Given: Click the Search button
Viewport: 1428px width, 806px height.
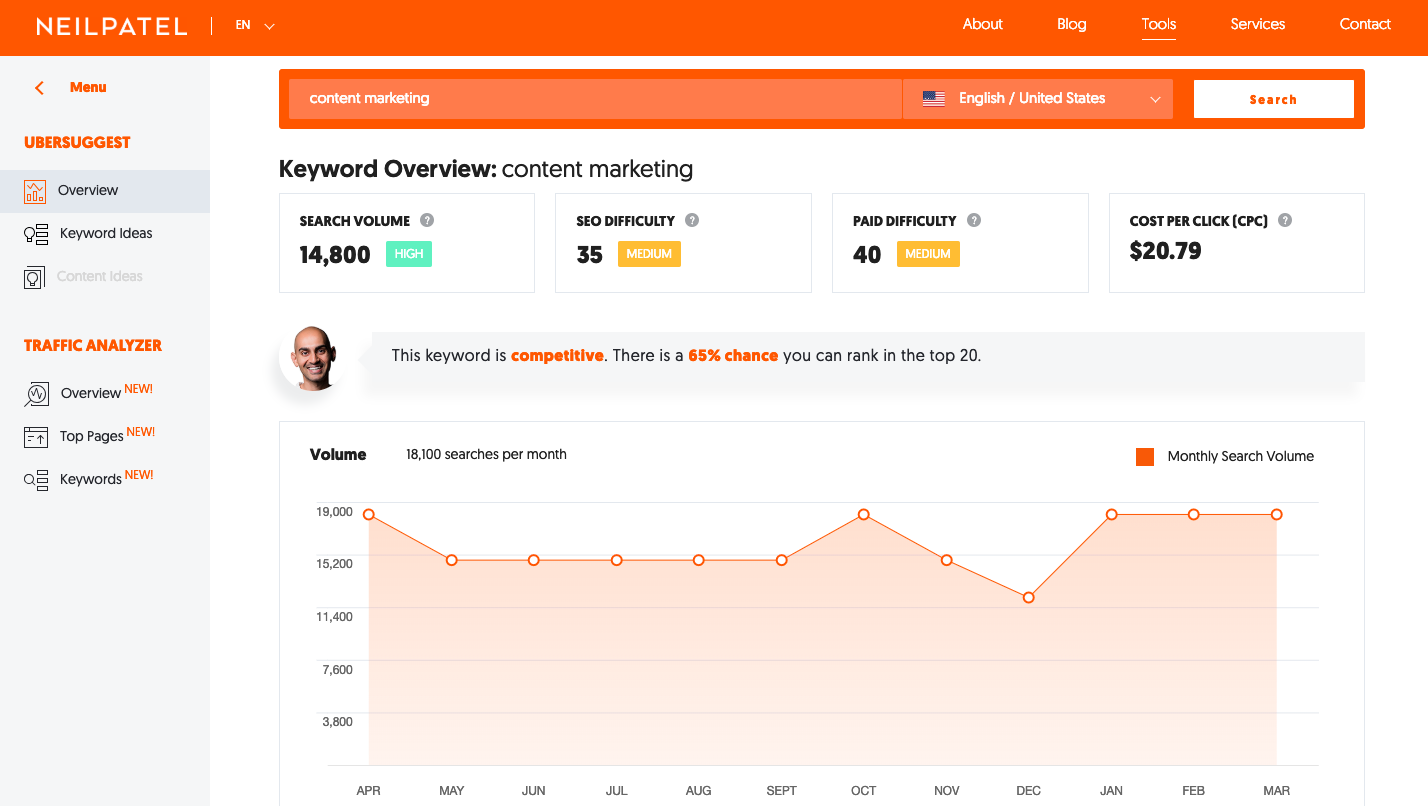Looking at the screenshot, I should click(x=1274, y=99).
